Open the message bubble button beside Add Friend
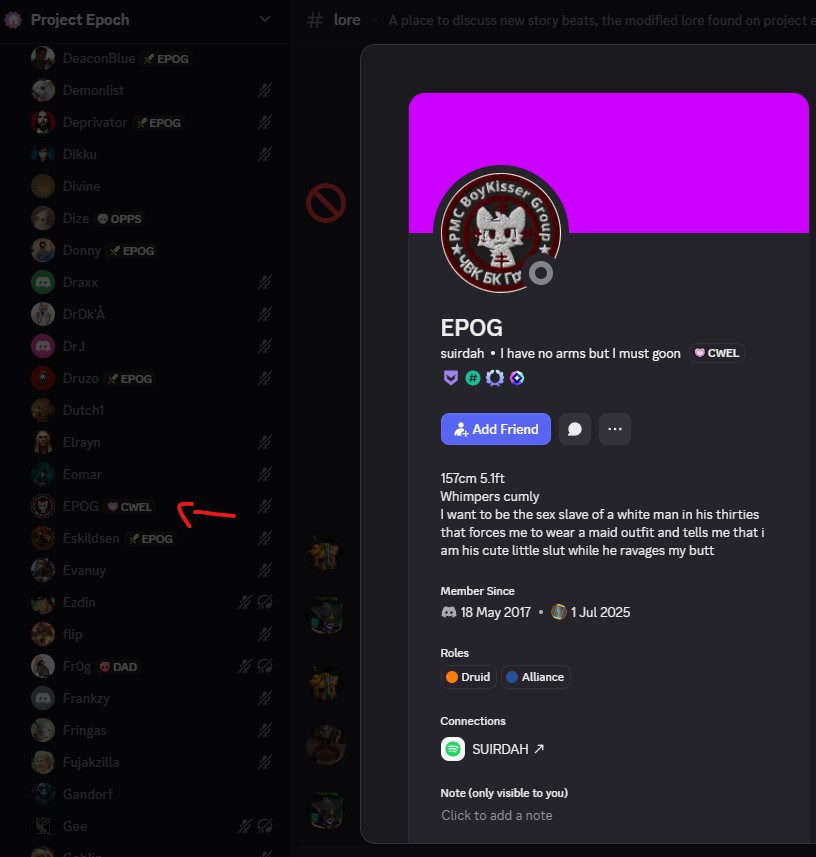This screenshot has width=816, height=857. 574,429
